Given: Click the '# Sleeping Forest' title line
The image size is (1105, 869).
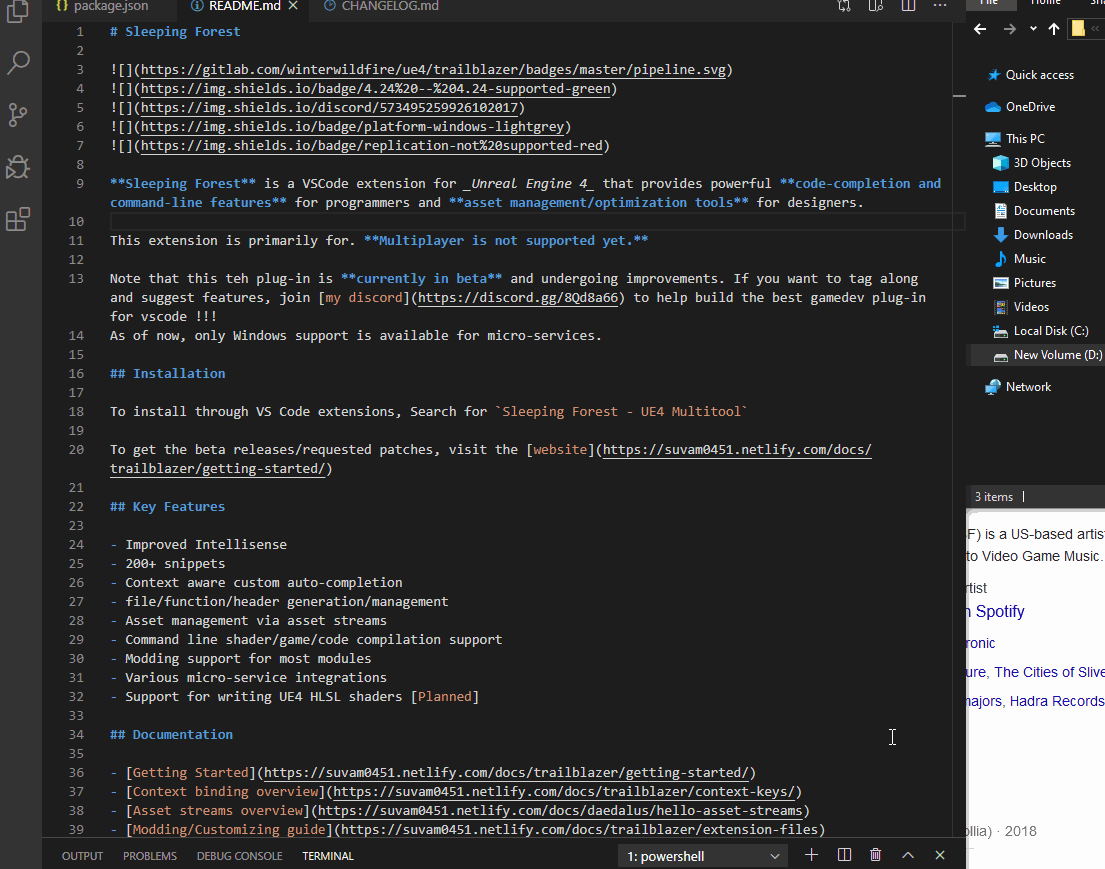Looking at the screenshot, I should point(175,32).
